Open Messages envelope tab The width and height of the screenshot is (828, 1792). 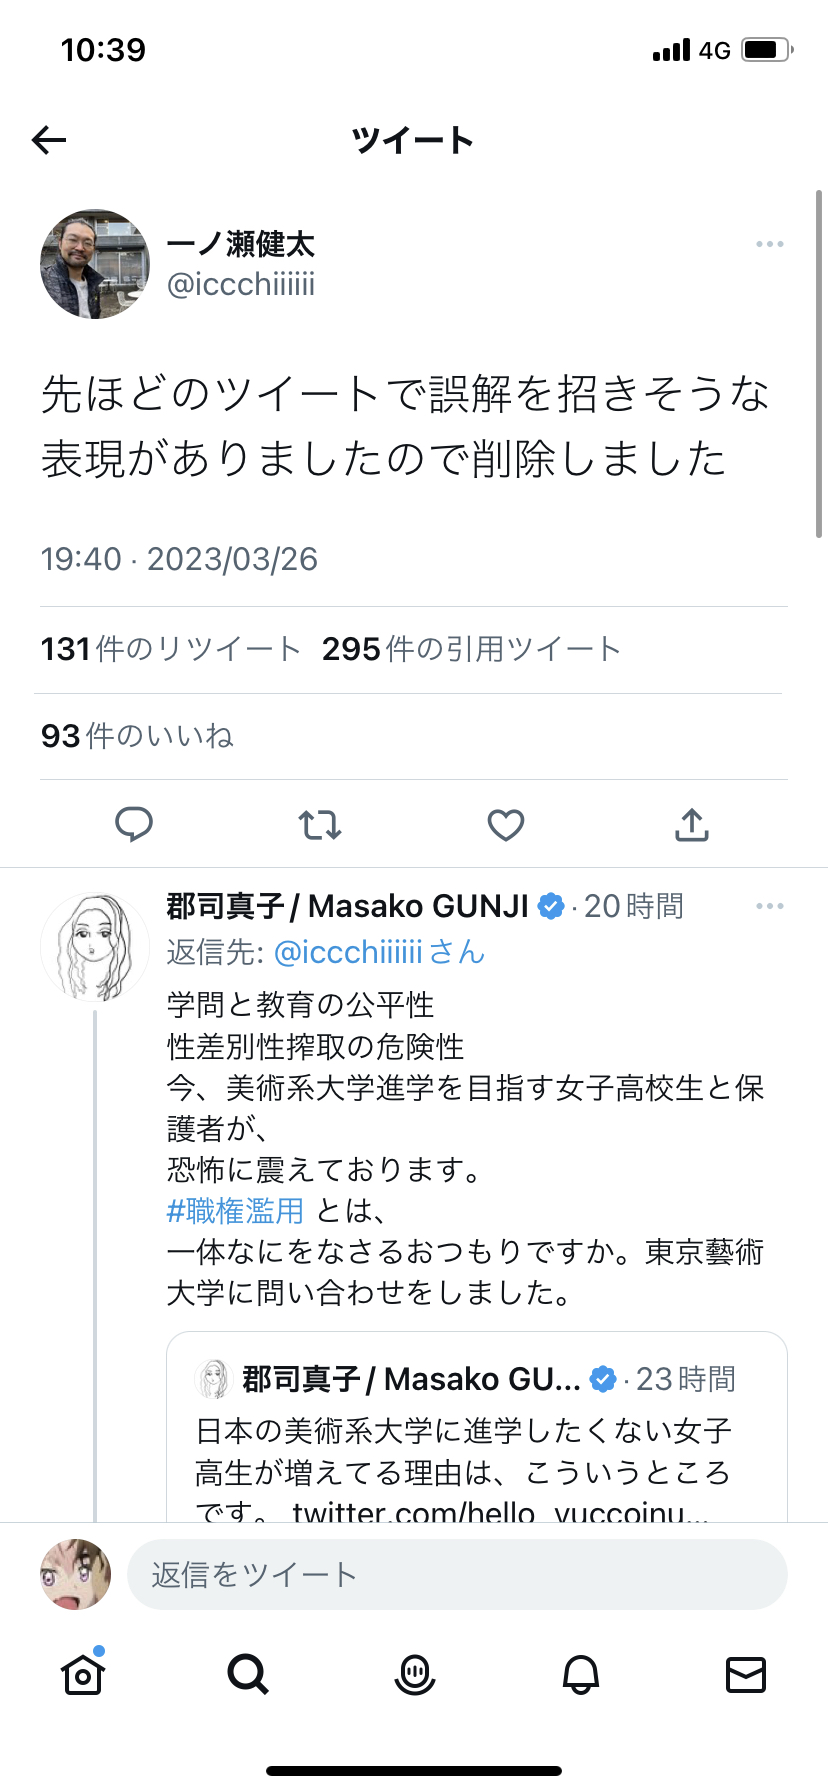coord(745,1674)
